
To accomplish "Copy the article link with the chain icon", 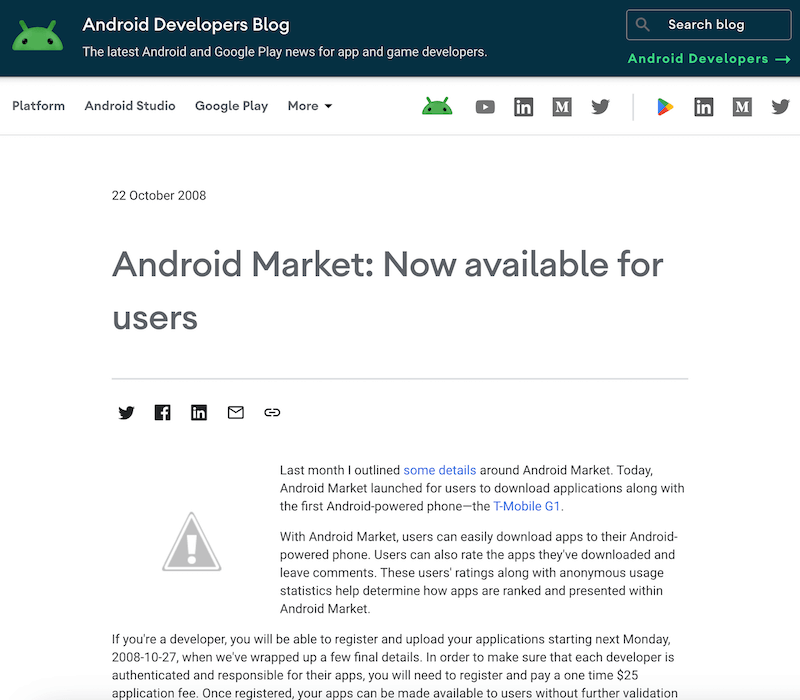I will tap(272, 412).
